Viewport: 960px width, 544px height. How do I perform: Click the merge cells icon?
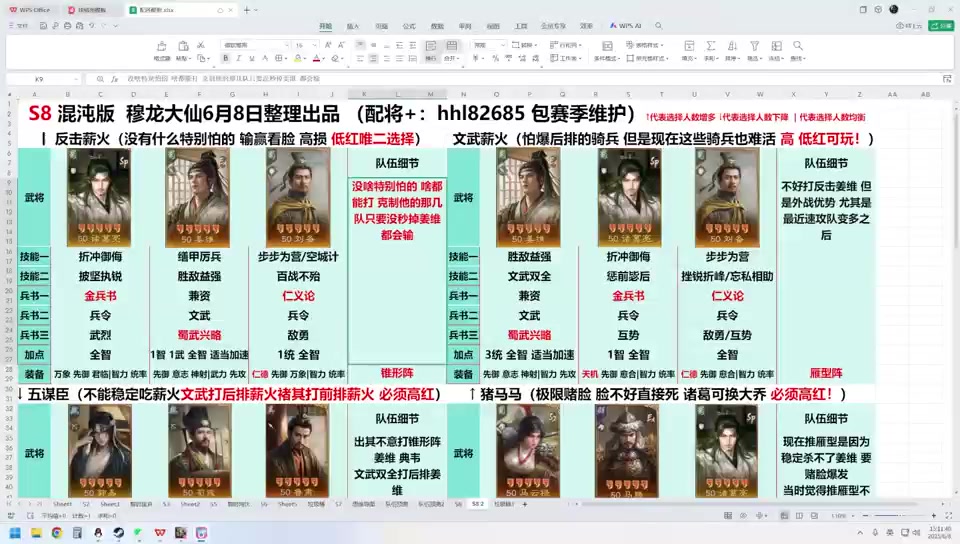(x=452, y=47)
